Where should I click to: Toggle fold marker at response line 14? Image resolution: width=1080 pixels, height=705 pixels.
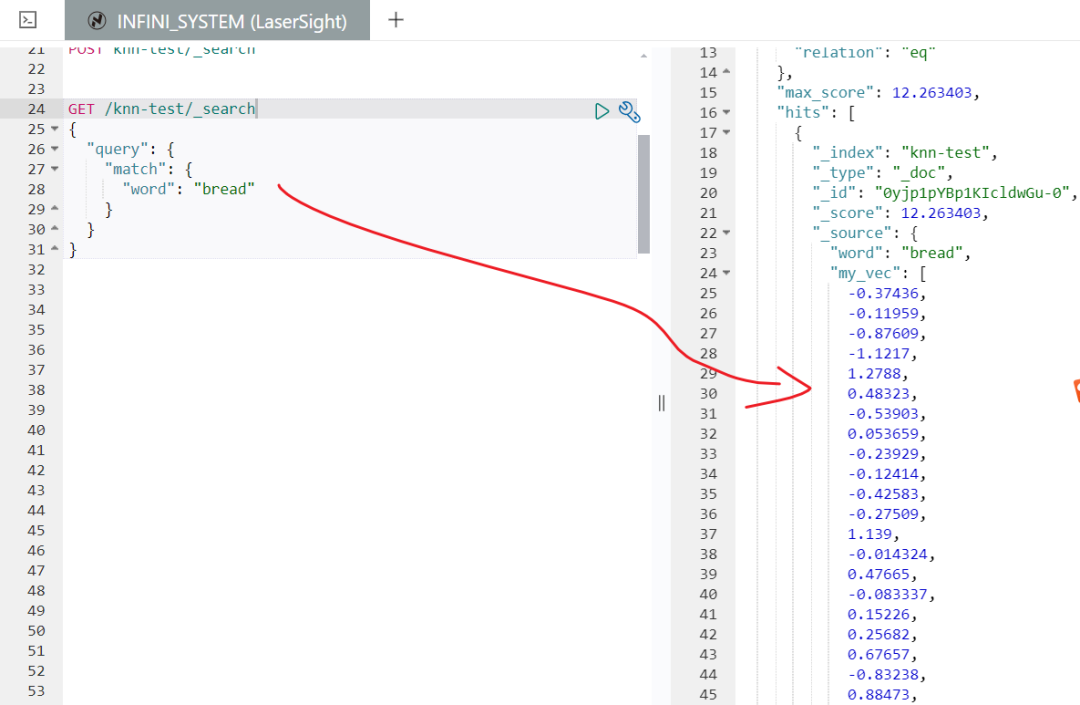tap(726, 72)
